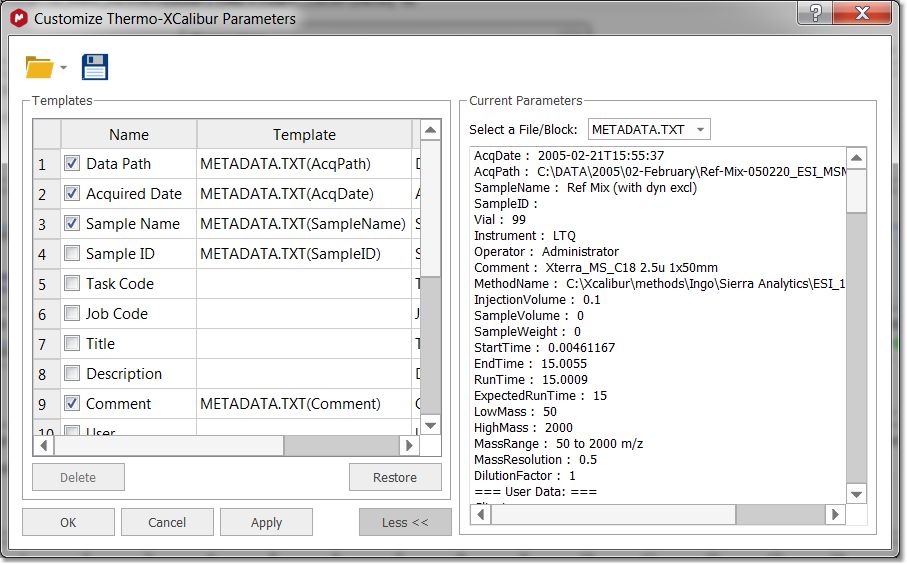This screenshot has width=907, height=565.
Task: Click Templates table scroll left arrow
Action: (43, 445)
